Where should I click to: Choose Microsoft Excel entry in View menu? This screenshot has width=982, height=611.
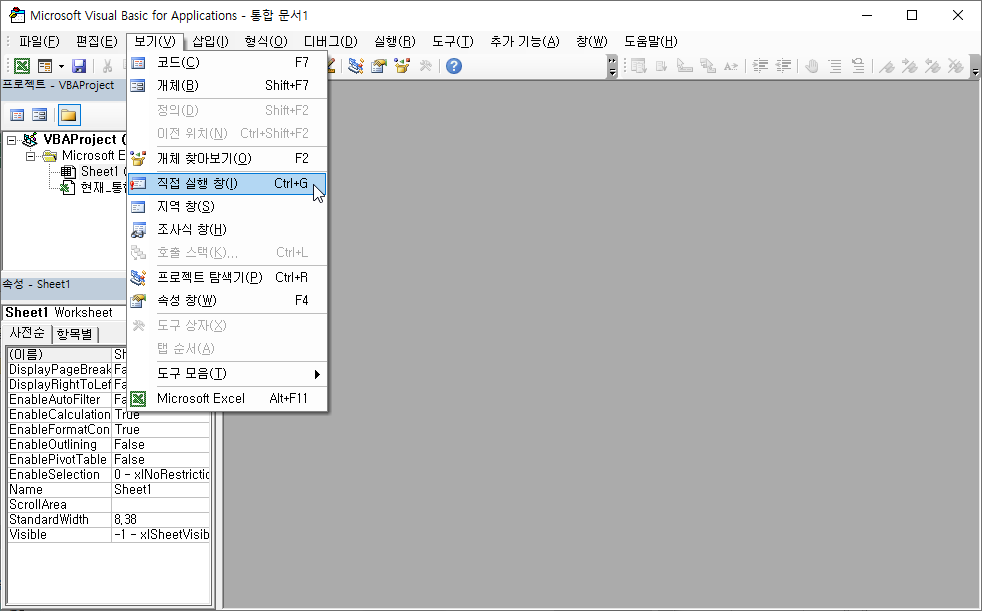pyautogui.click(x=227, y=399)
